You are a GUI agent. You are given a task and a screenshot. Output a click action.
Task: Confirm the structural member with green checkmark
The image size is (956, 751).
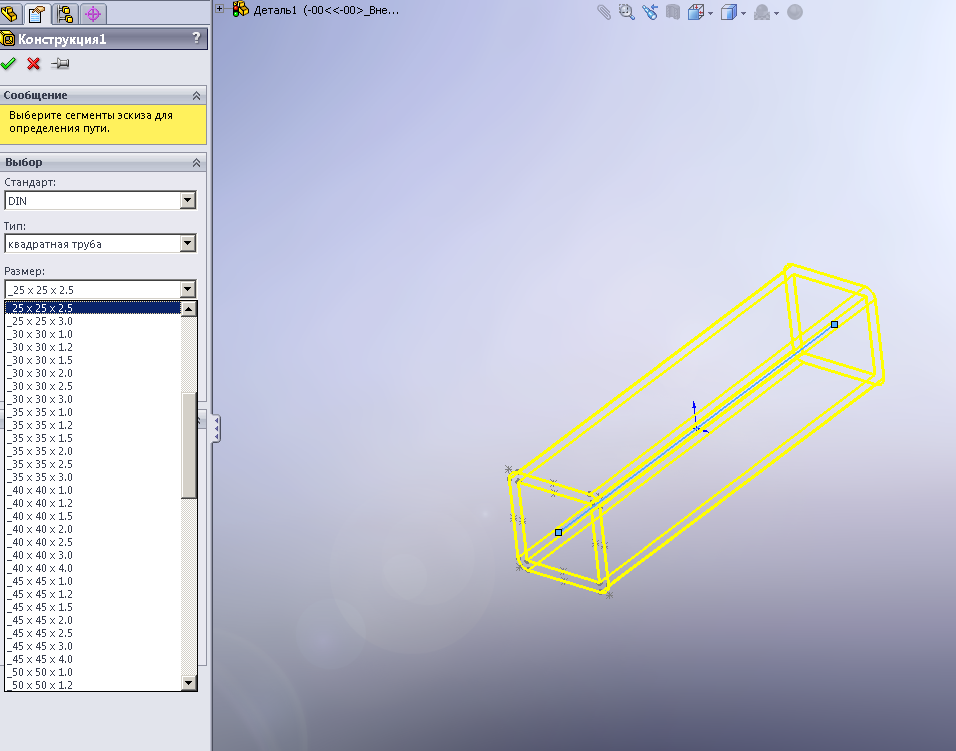pyautogui.click(x=9, y=63)
